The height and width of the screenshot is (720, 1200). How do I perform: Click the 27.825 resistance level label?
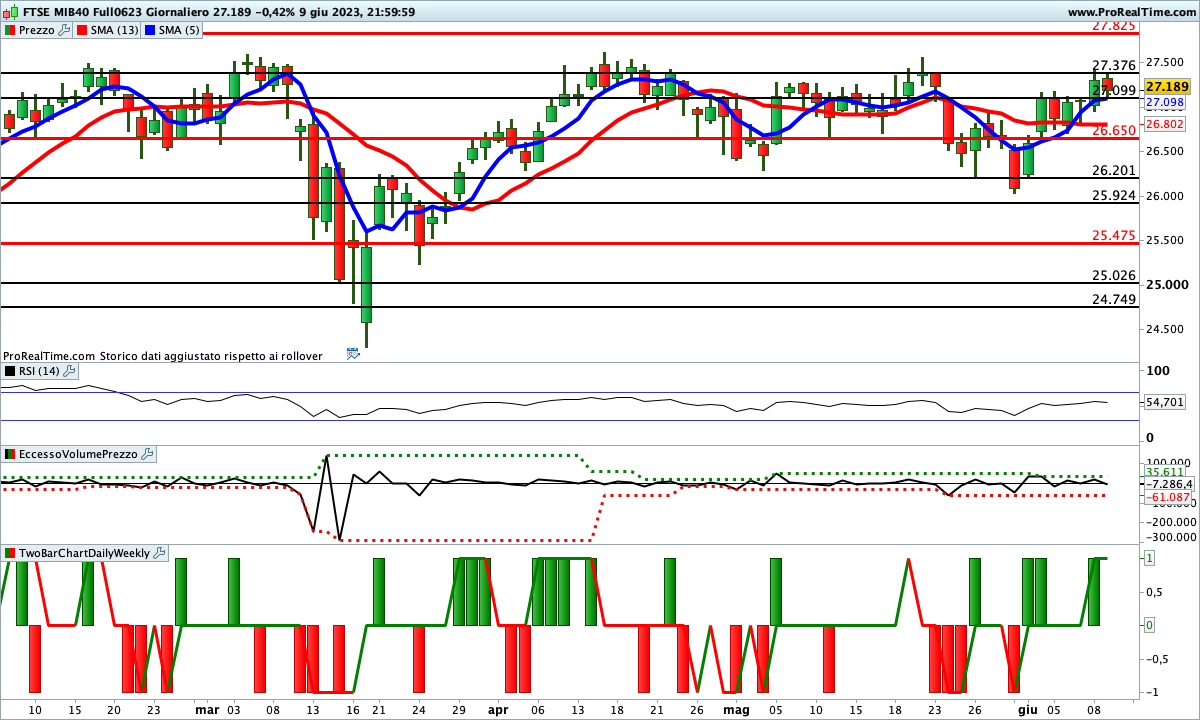tap(1113, 25)
